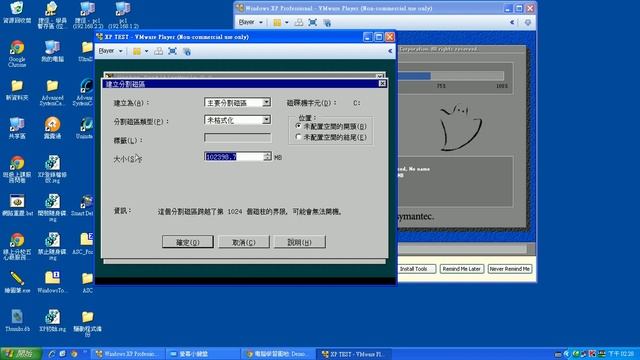Switch to 螢幕小鍵盤 taskbar item
The image size is (640, 360).
(203, 354)
